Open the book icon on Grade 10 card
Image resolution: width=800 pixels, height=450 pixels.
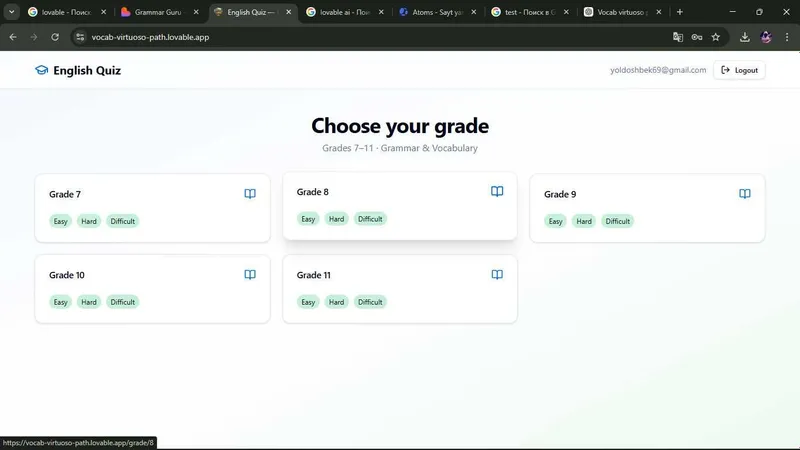point(250,274)
